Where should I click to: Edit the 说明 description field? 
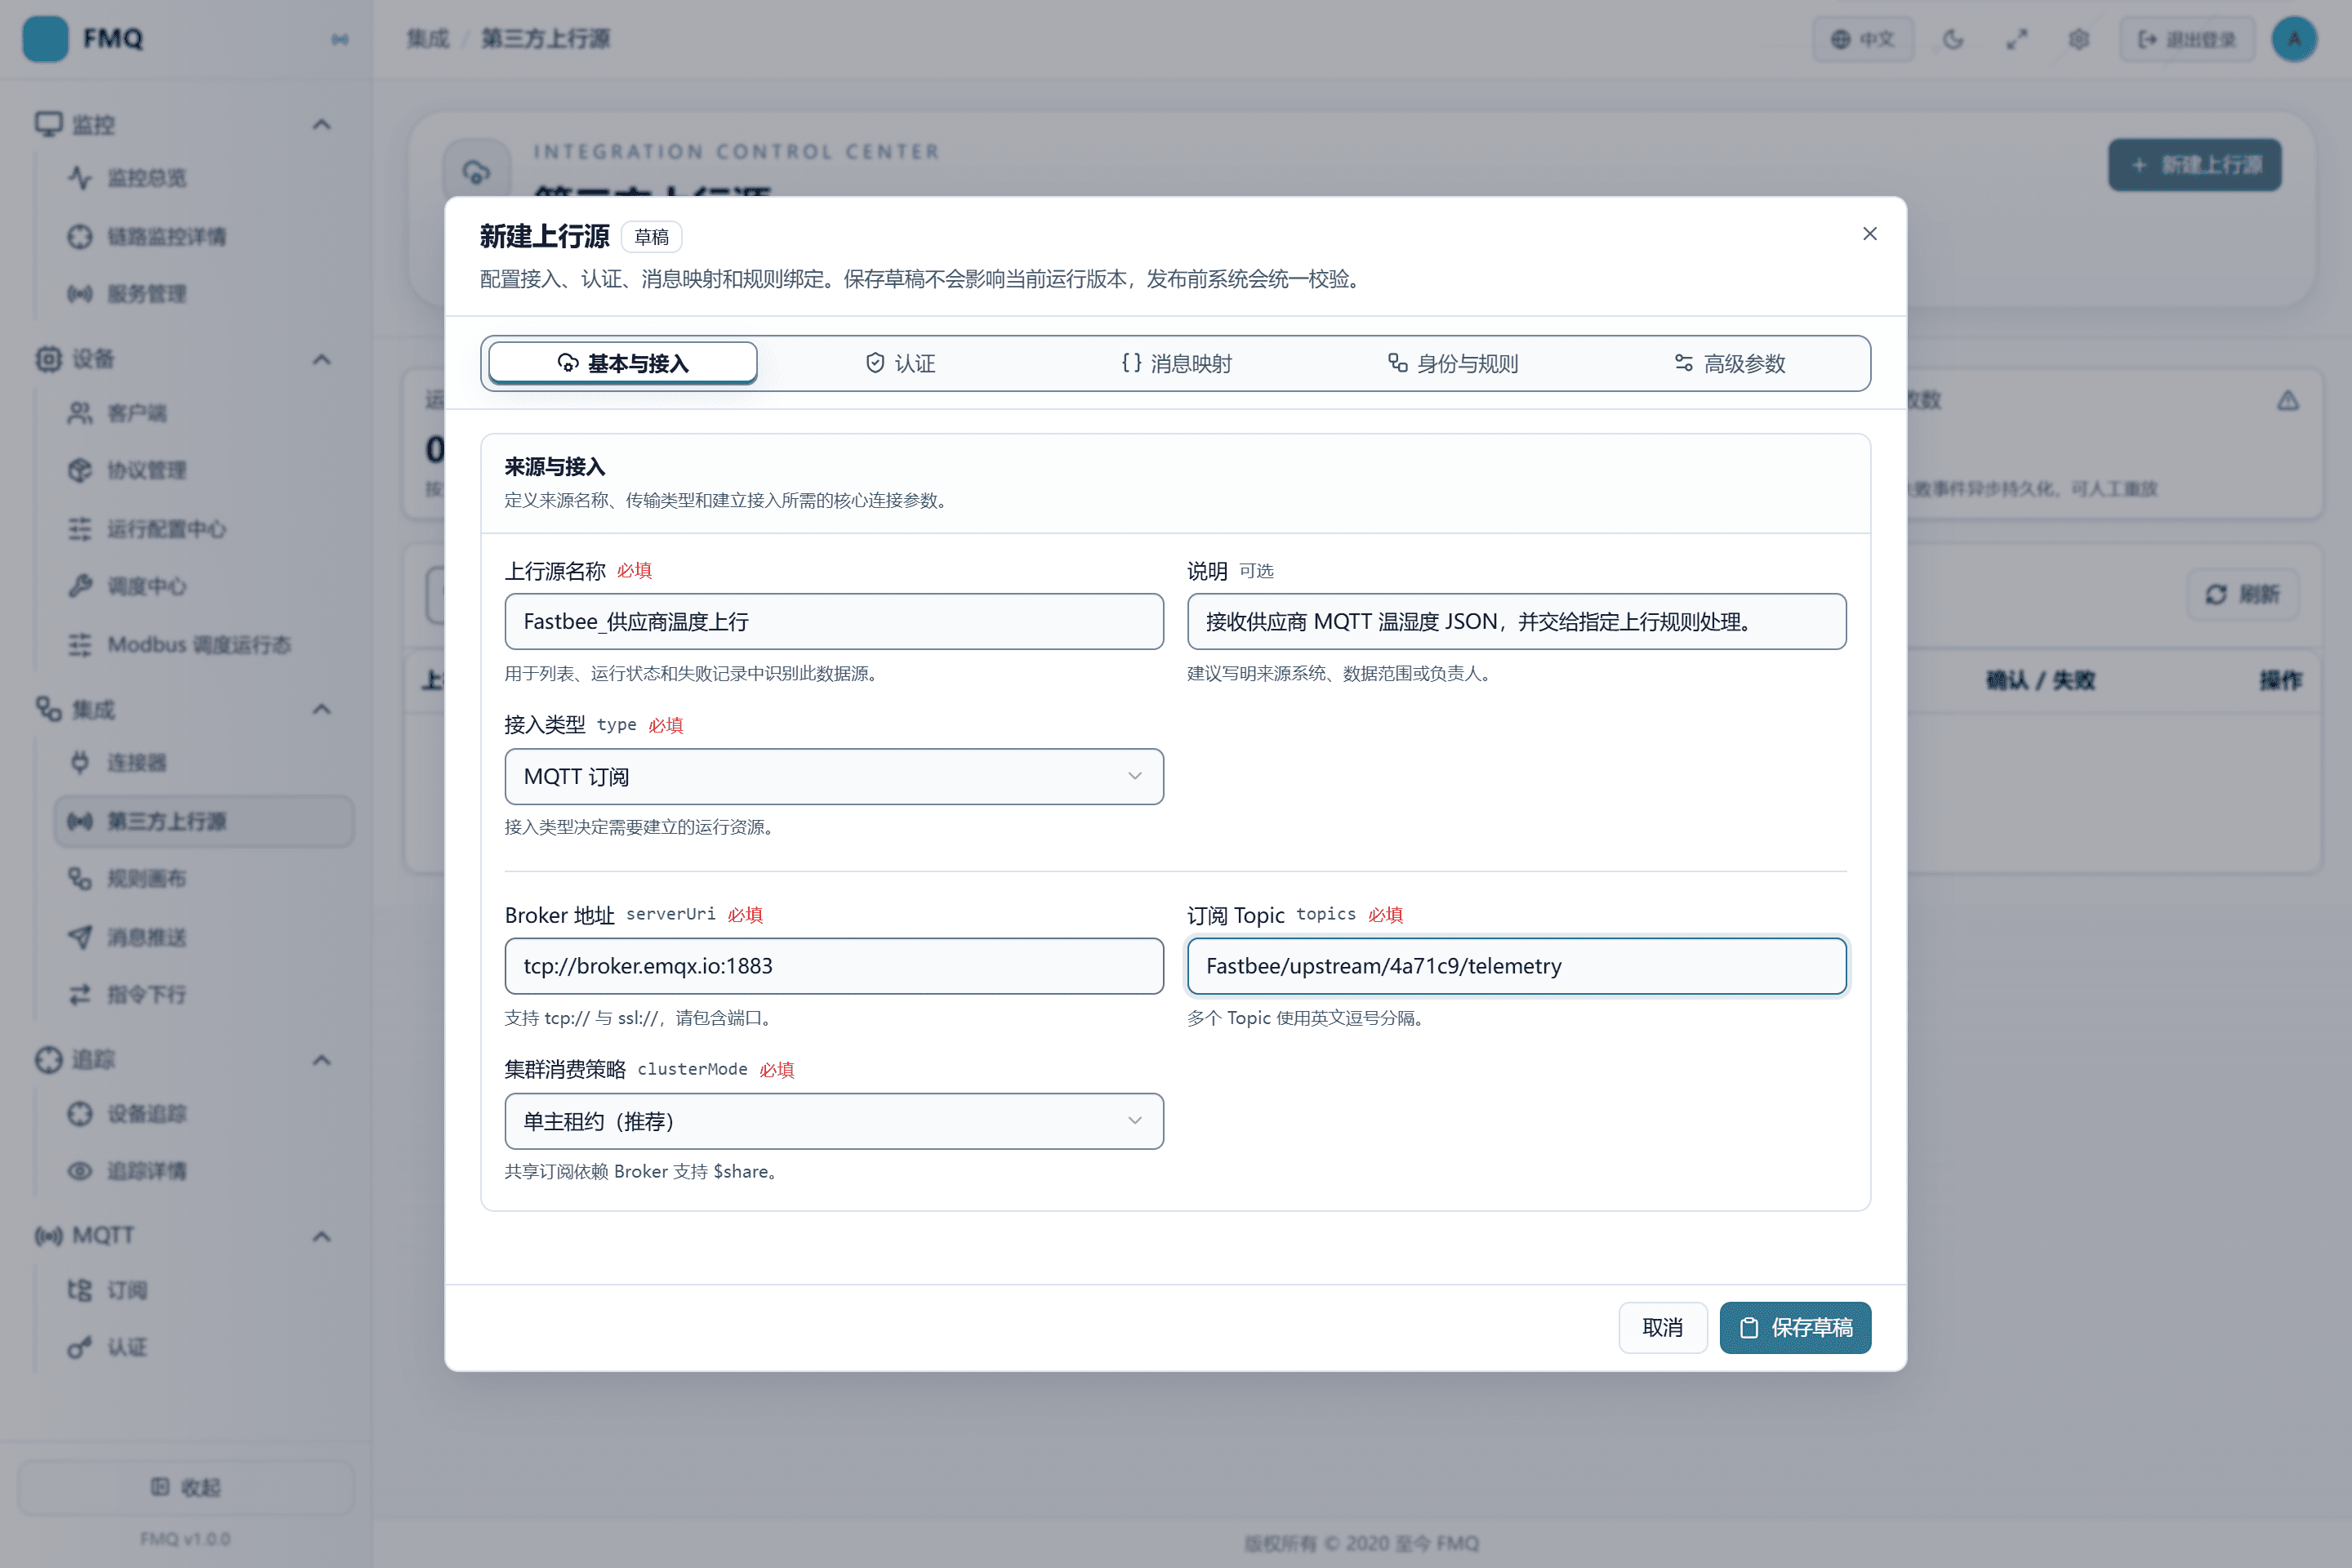point(1516,621)
